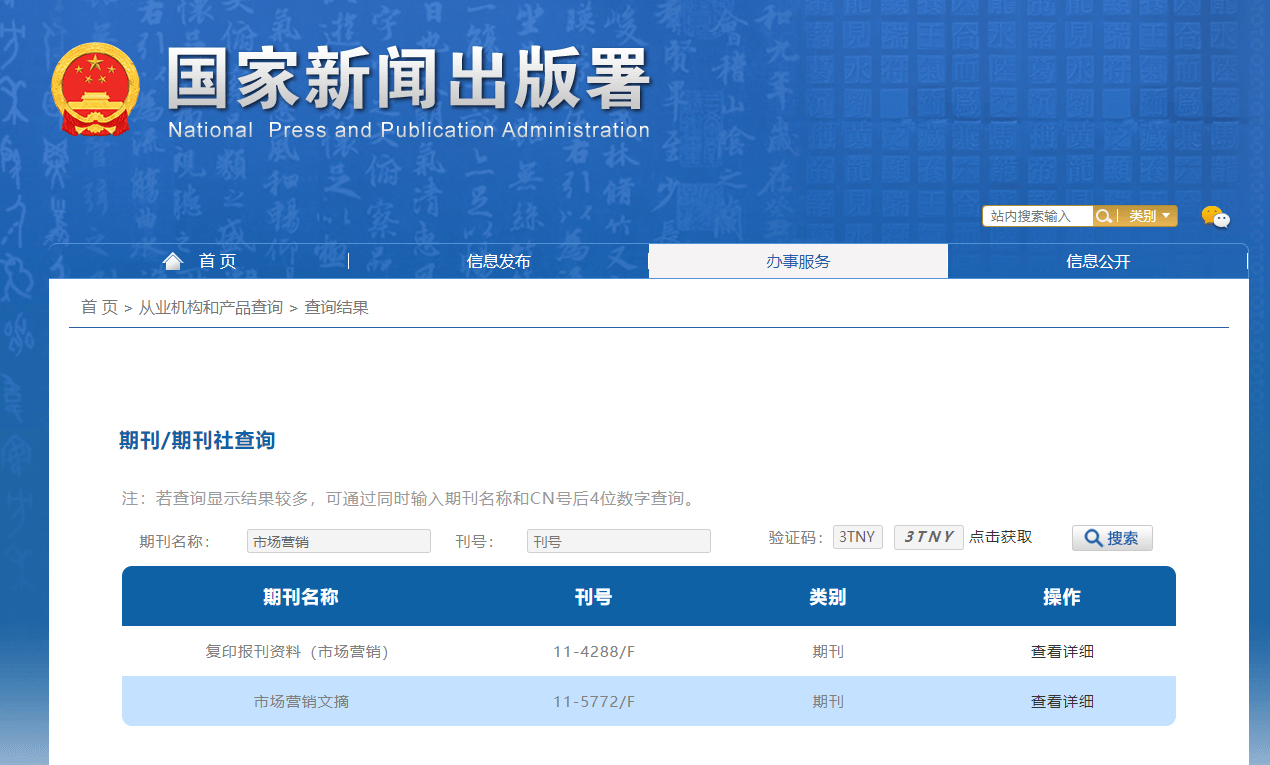1270x765 pixels.
Task: Open the 信息公开 menu
Action: [x=1098, y=261]
